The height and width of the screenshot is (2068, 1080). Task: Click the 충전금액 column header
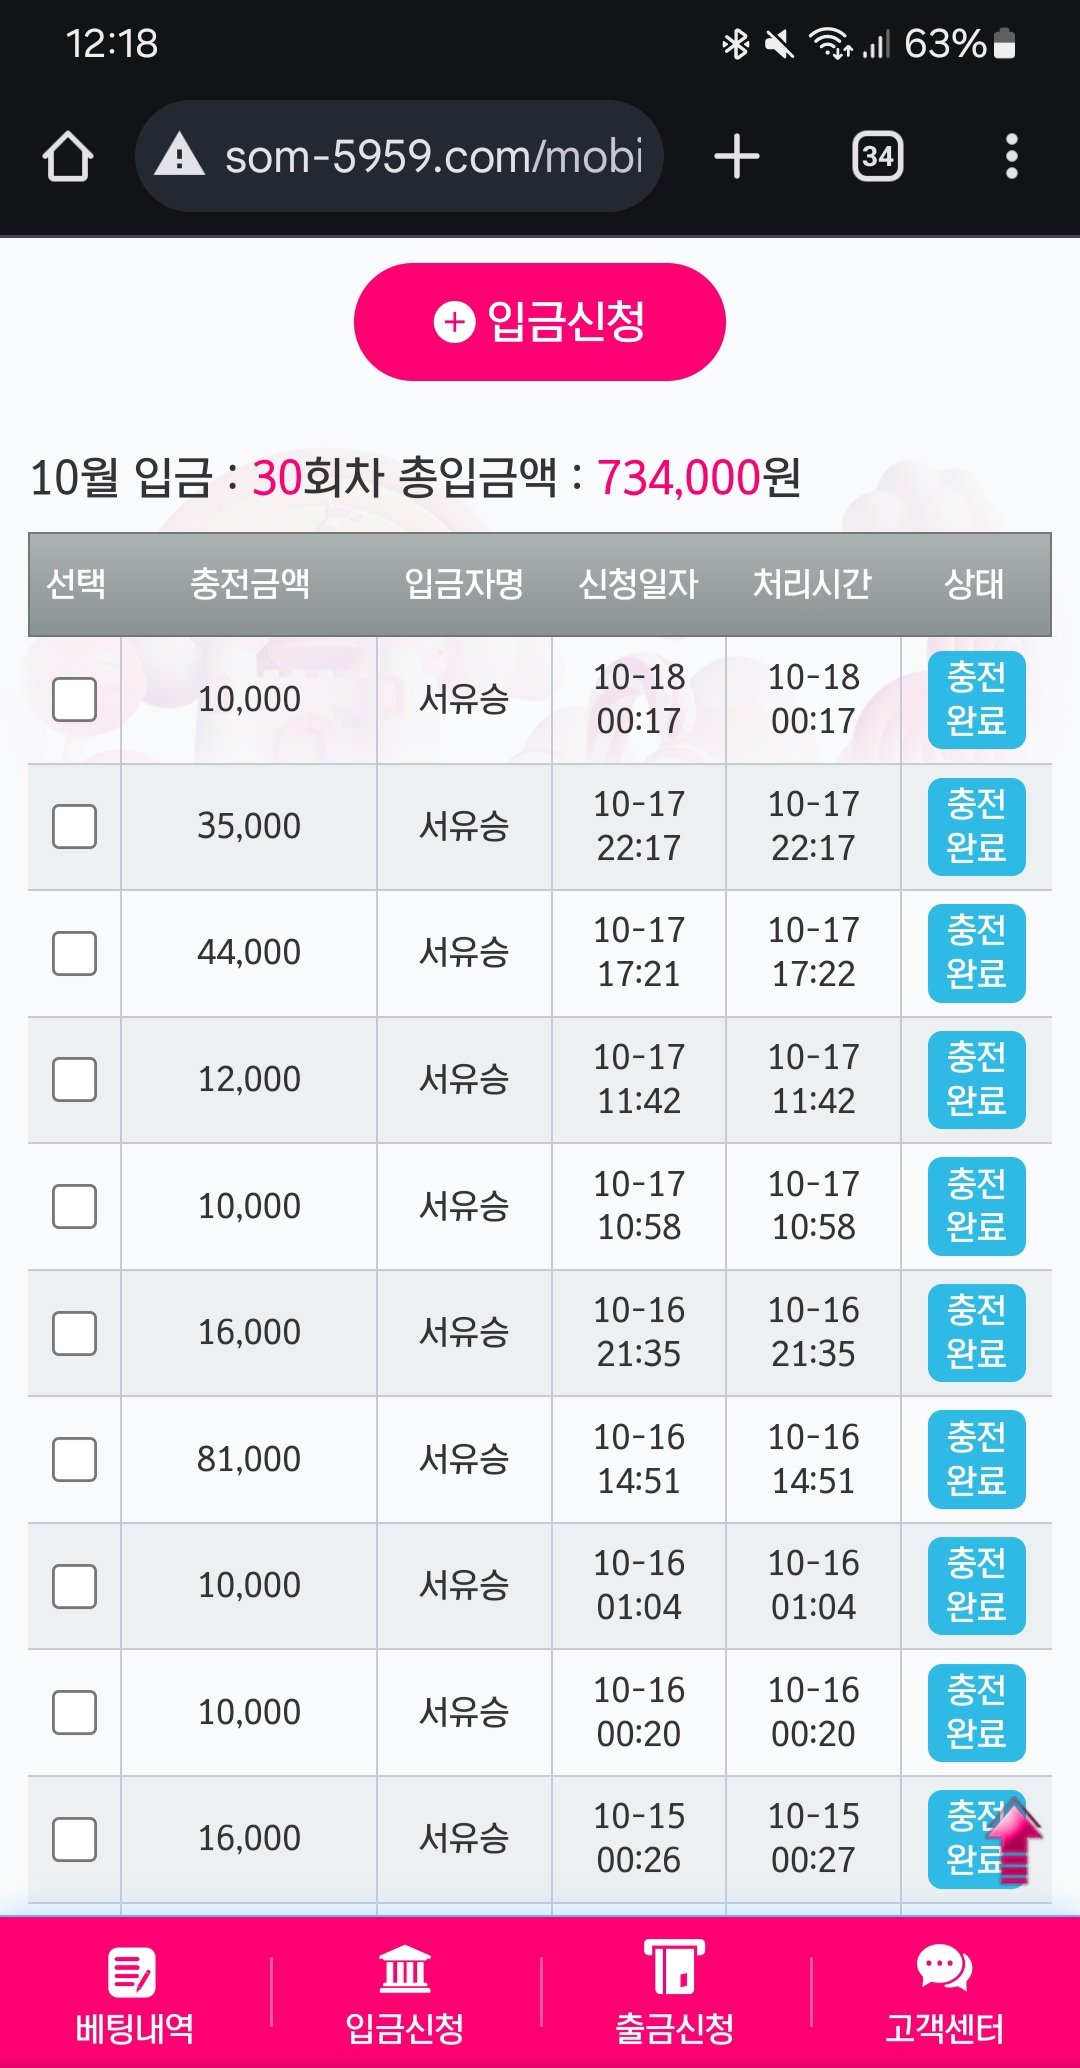tap(250, 584)
